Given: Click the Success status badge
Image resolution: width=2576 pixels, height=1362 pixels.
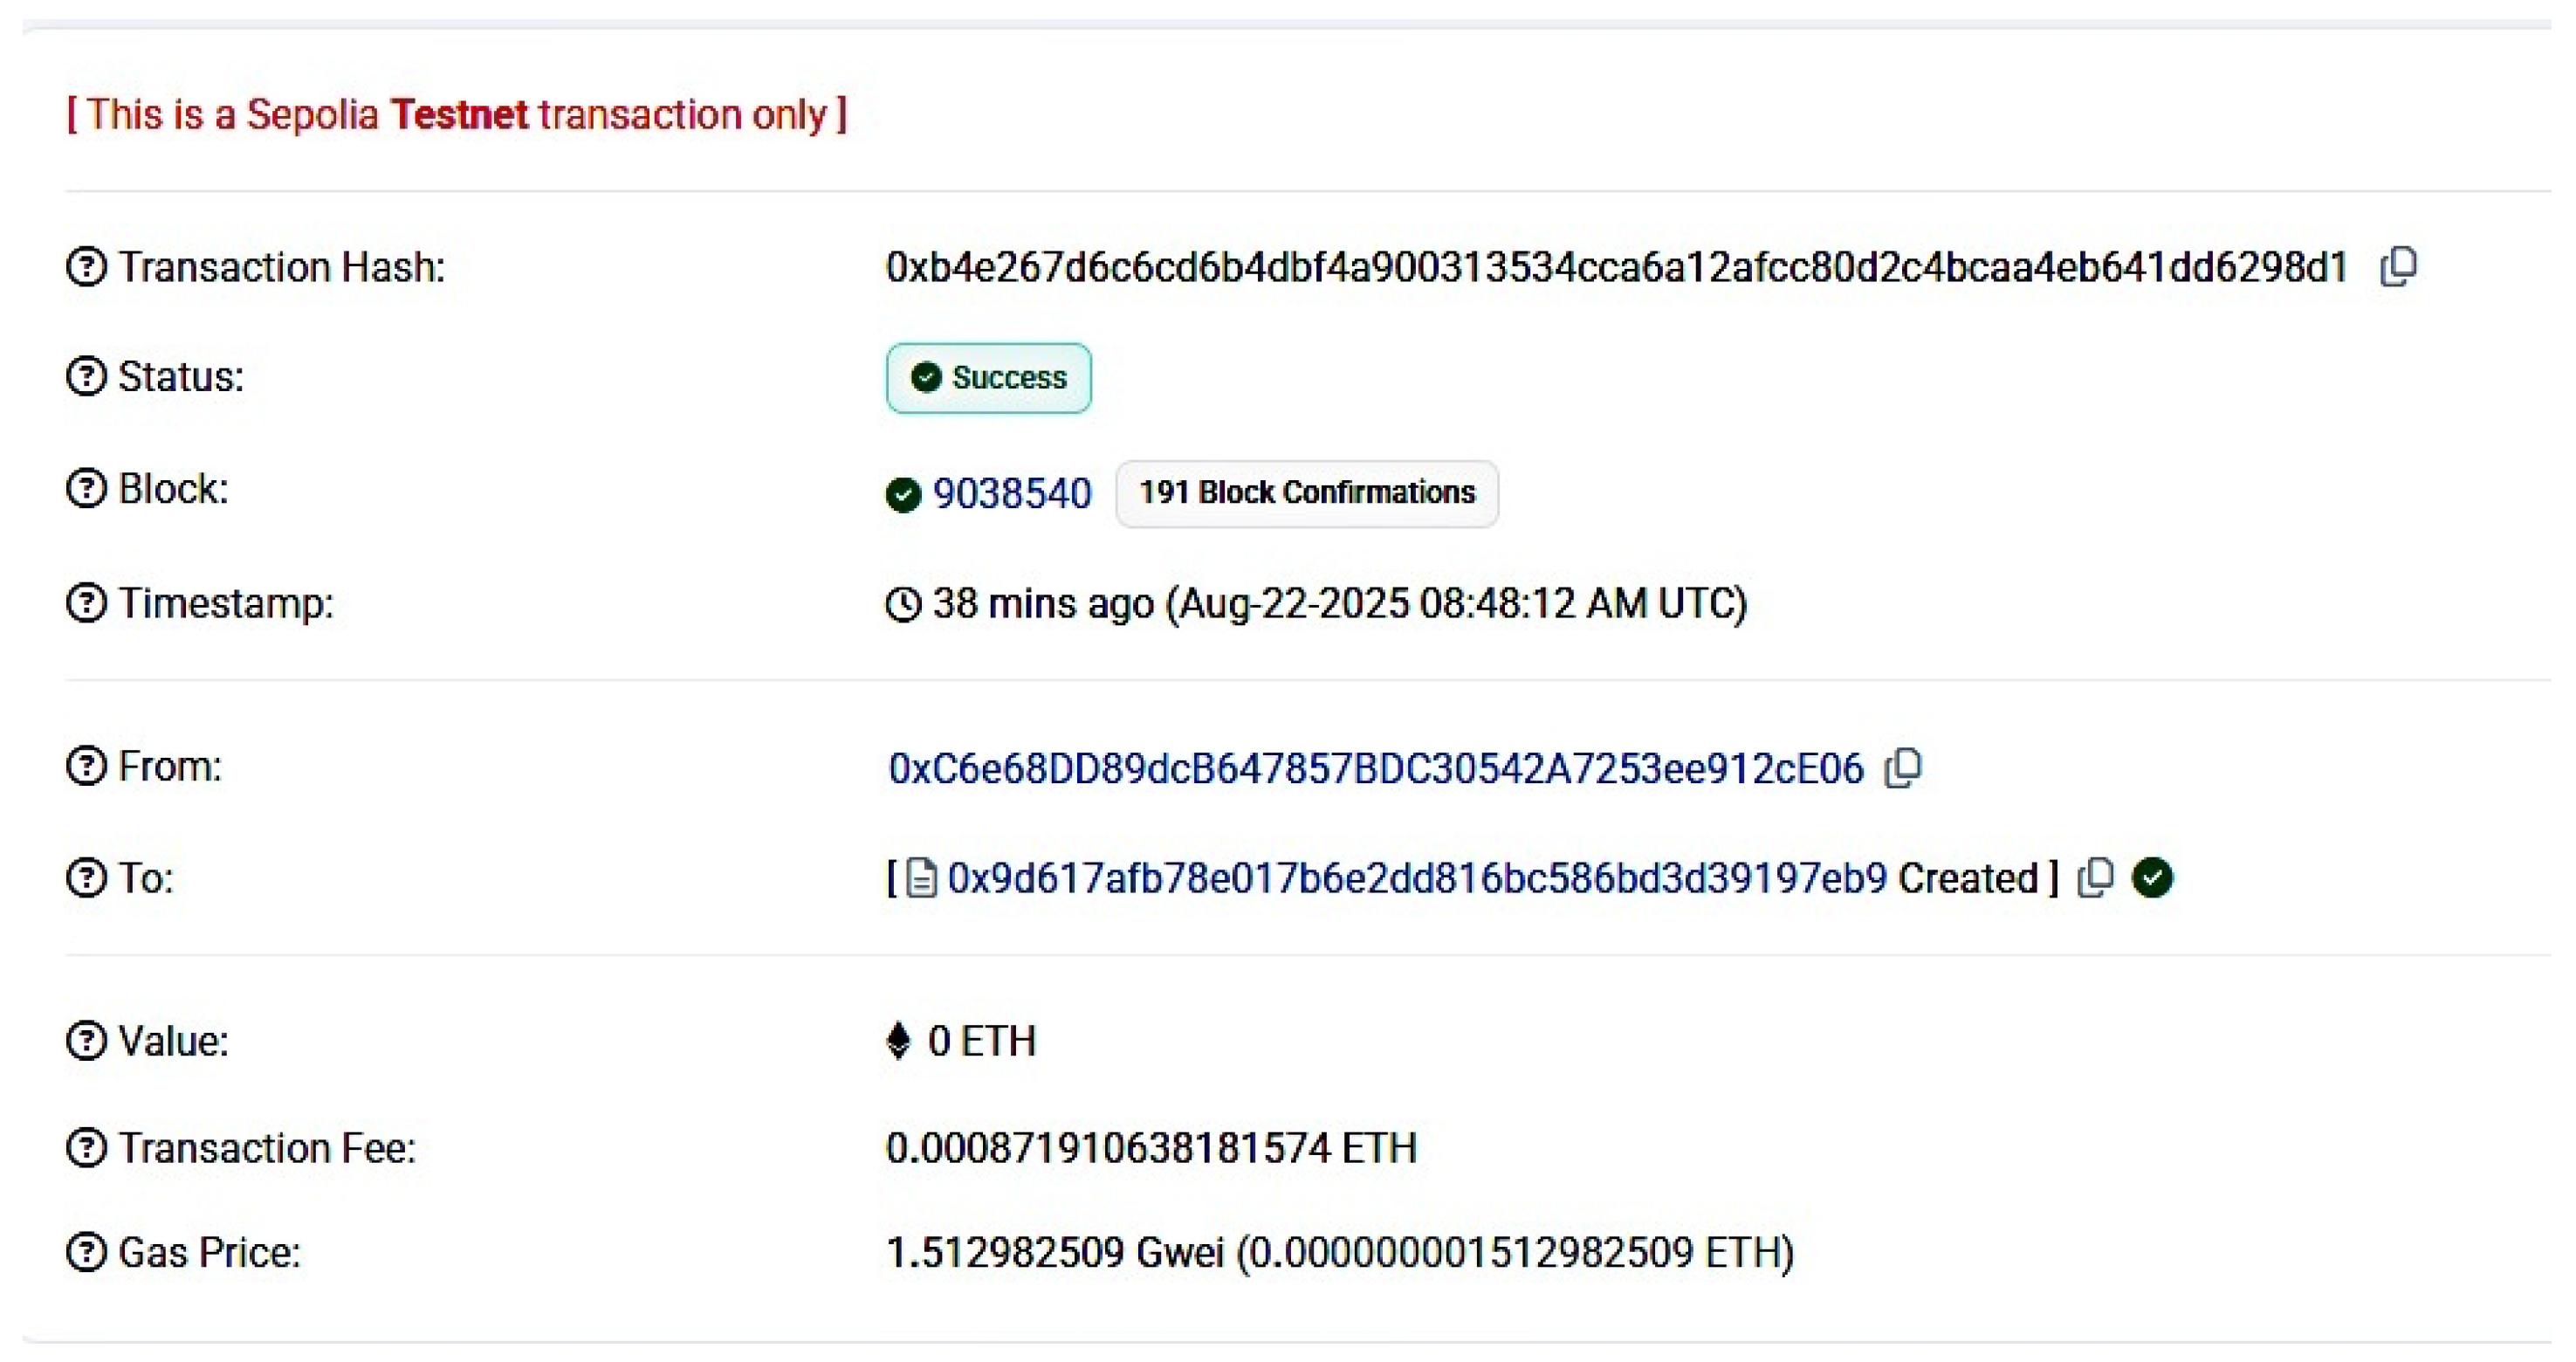Looking at the screenshot, I should click(988, 378).
